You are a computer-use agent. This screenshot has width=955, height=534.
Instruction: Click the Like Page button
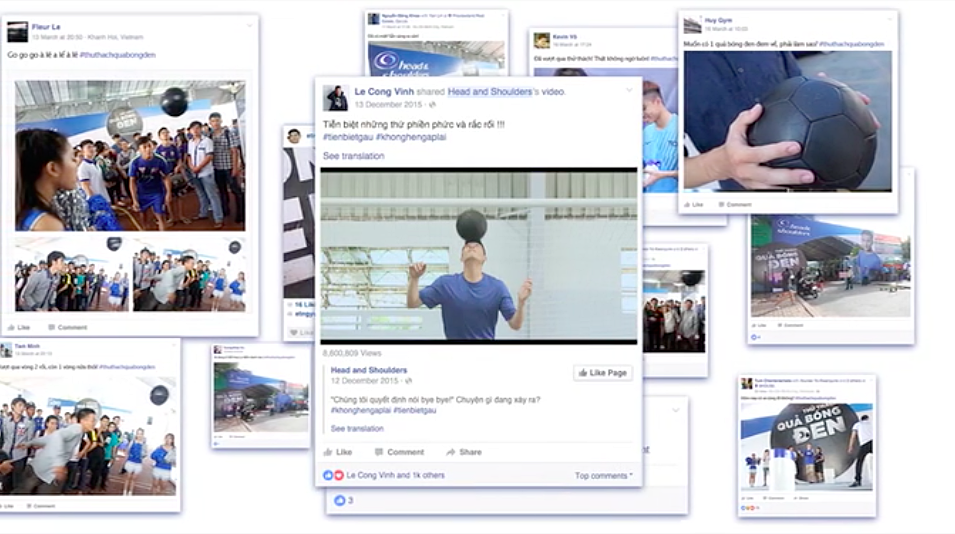click(x=602, y=373)
